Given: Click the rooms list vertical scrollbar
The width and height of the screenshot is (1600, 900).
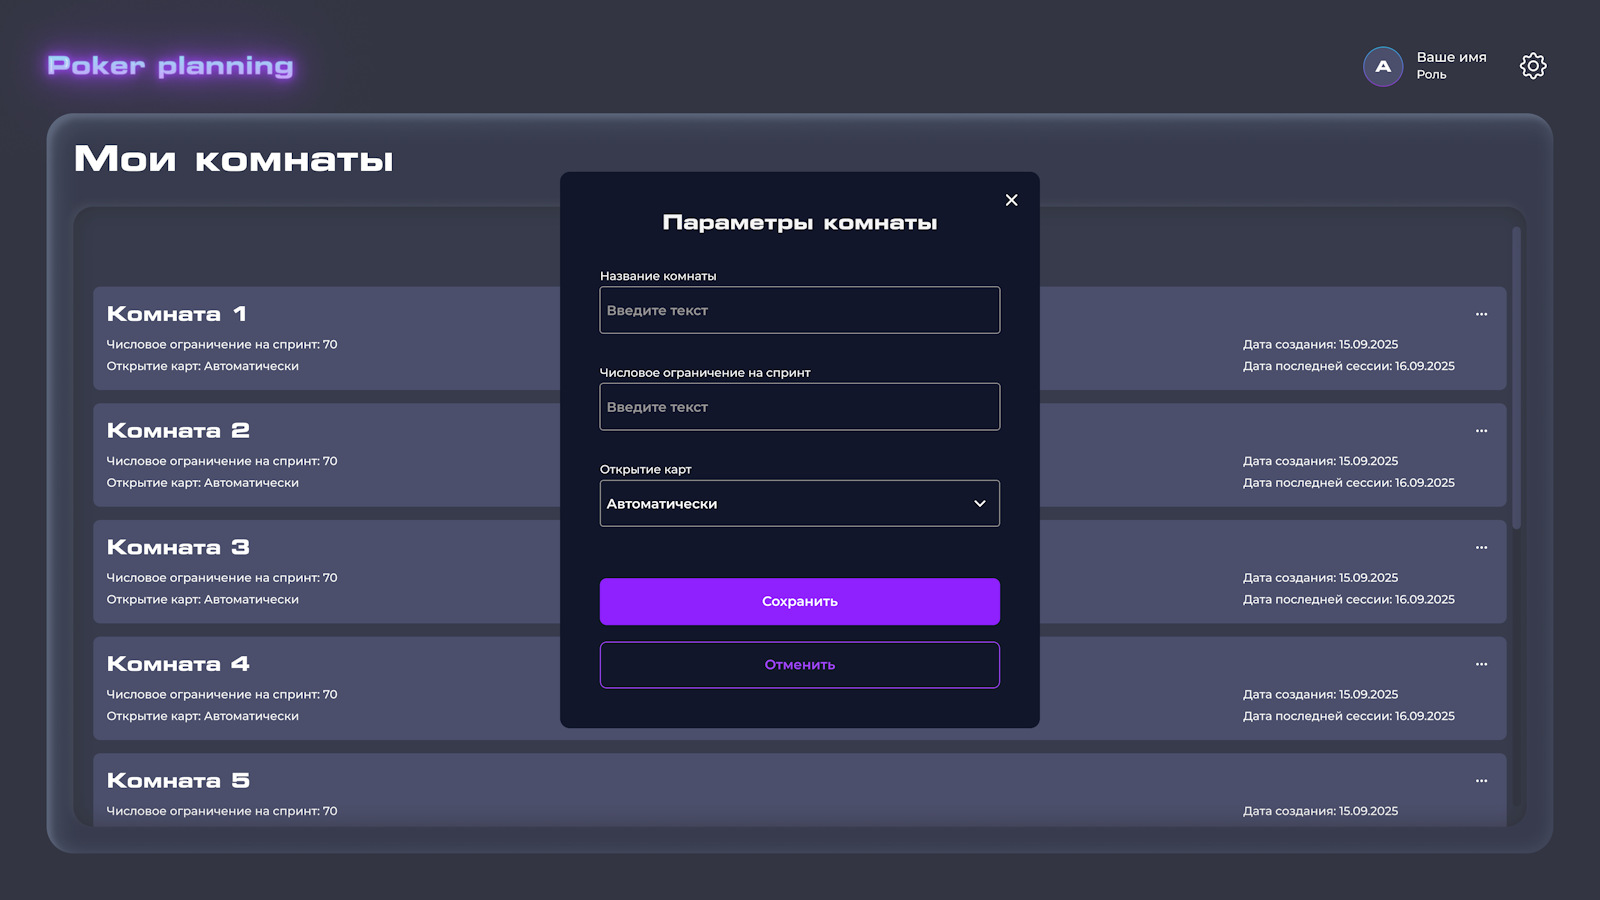Looking at the screenshot, I should pos(1516,380).
